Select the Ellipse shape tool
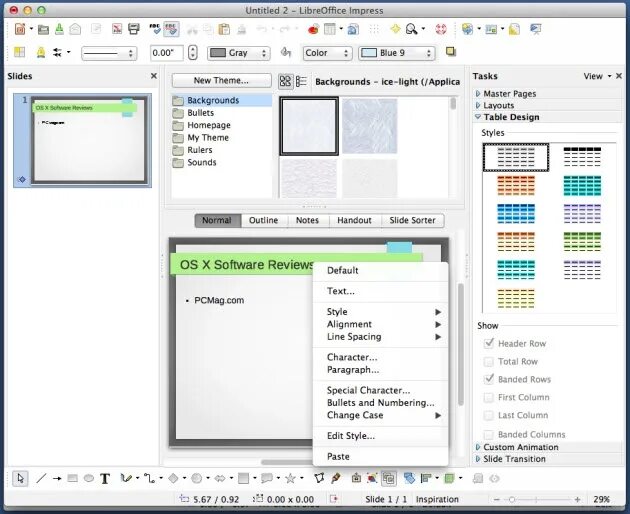The image size is (630, 514). pos(89,478)
